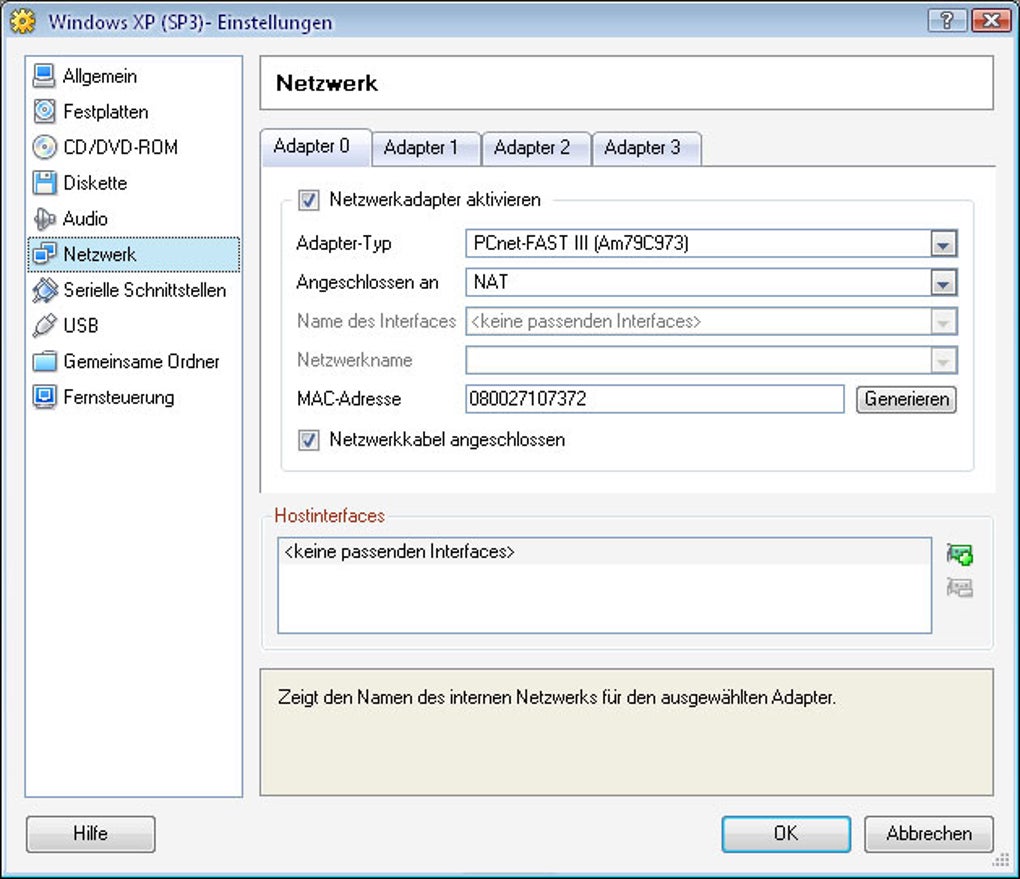
Task: Open the Audio speaker icon
Action: click(44, 219)
